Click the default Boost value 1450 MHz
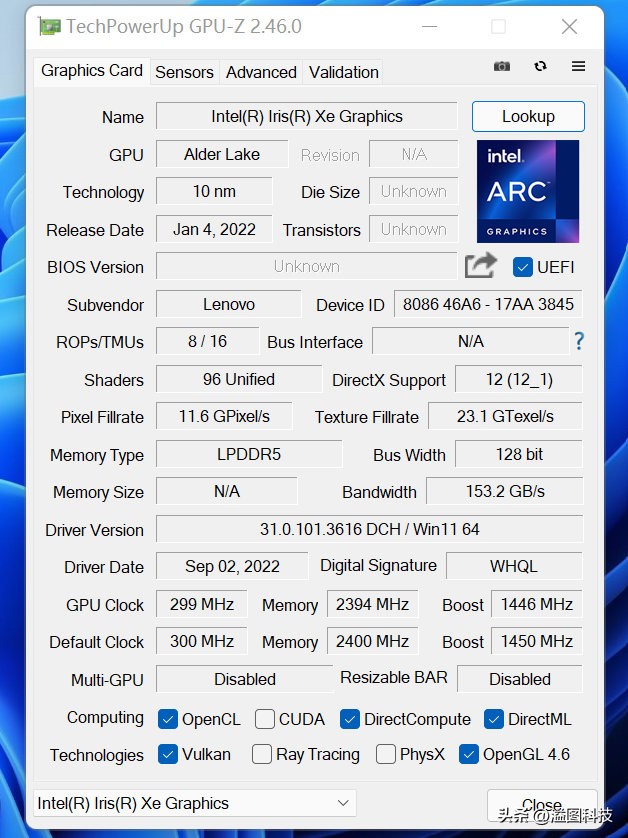 (x=536, y=641)
